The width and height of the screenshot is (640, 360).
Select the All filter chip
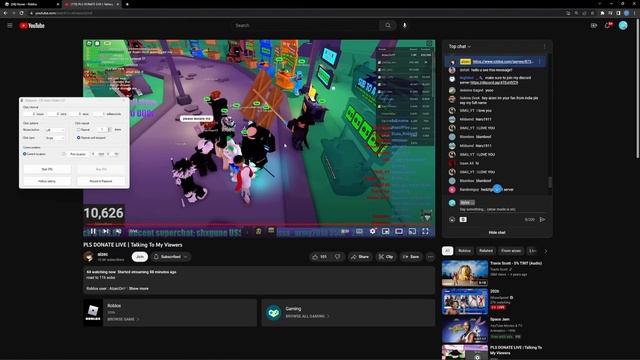pos(447,251)
